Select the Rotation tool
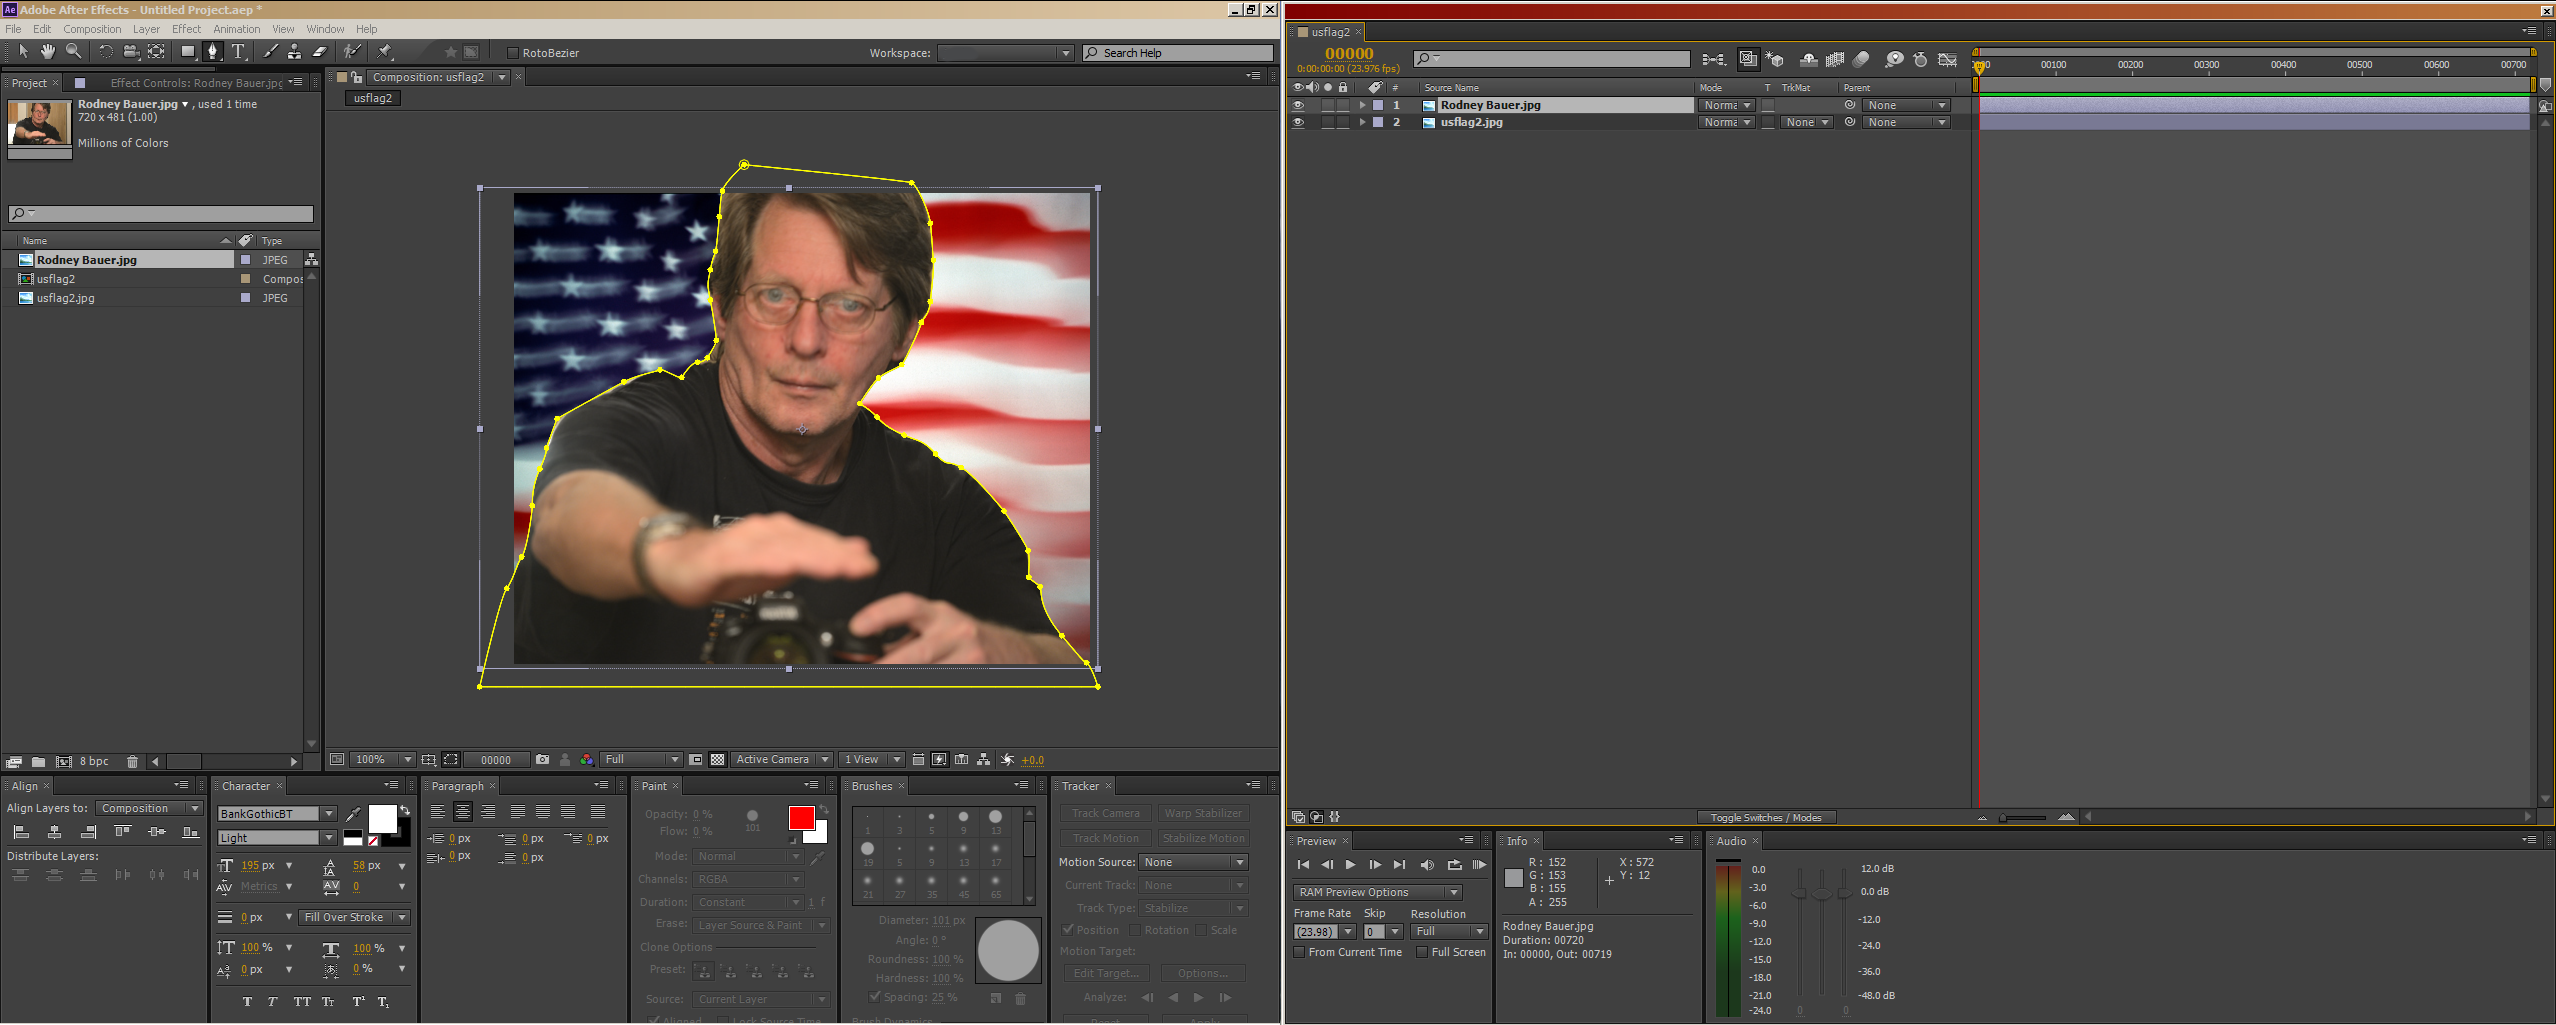The height and width of the screenshot is (1025, 2556). (105, 51)
